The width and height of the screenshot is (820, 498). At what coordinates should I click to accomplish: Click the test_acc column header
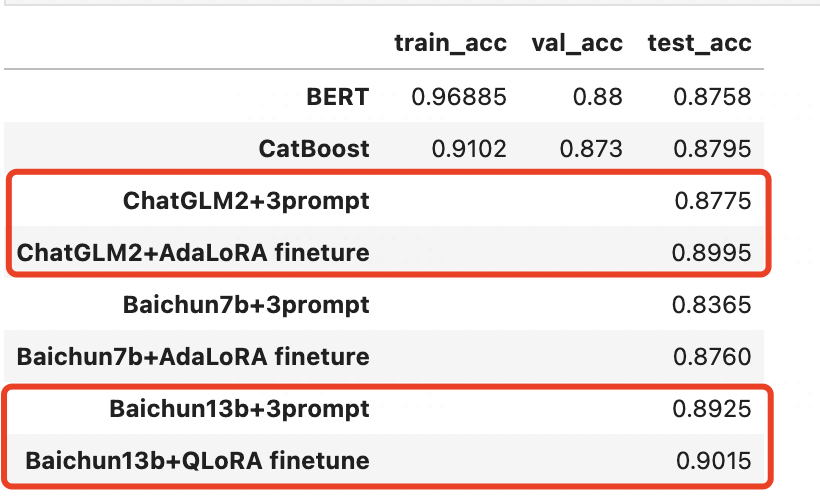[699, 43]
